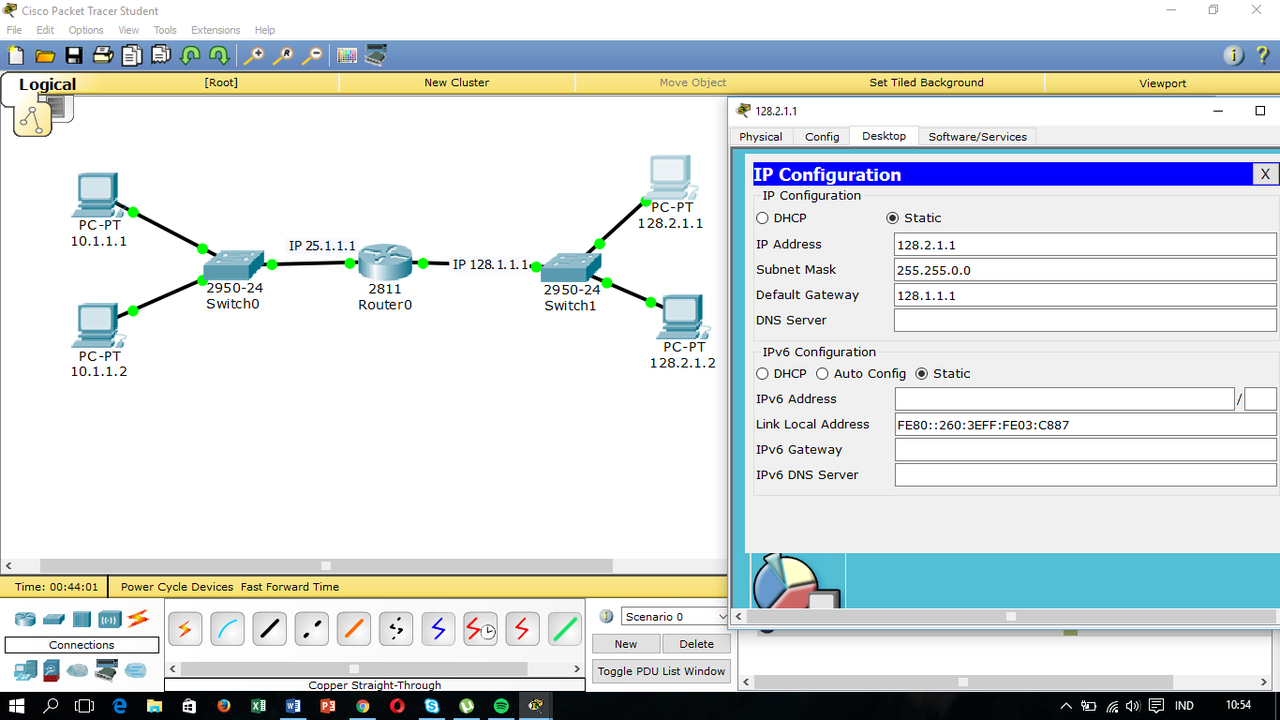Click New Cluster in the yellow bar

(x=457, y=83)
